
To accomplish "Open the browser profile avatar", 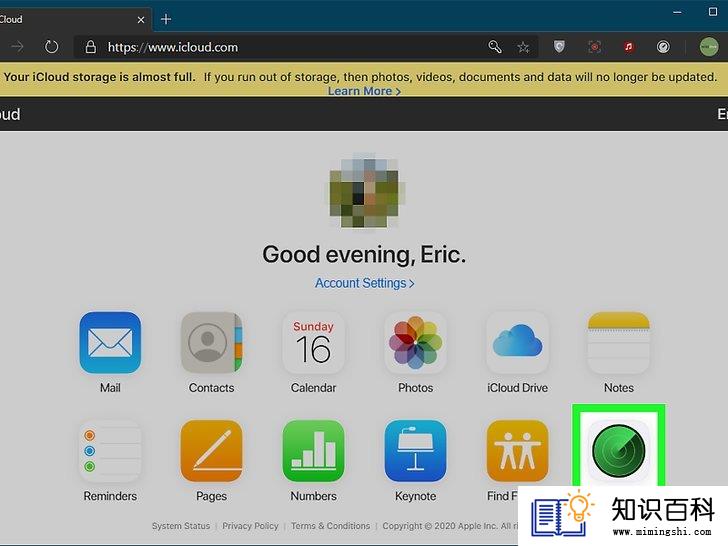I will coord(709,47).
